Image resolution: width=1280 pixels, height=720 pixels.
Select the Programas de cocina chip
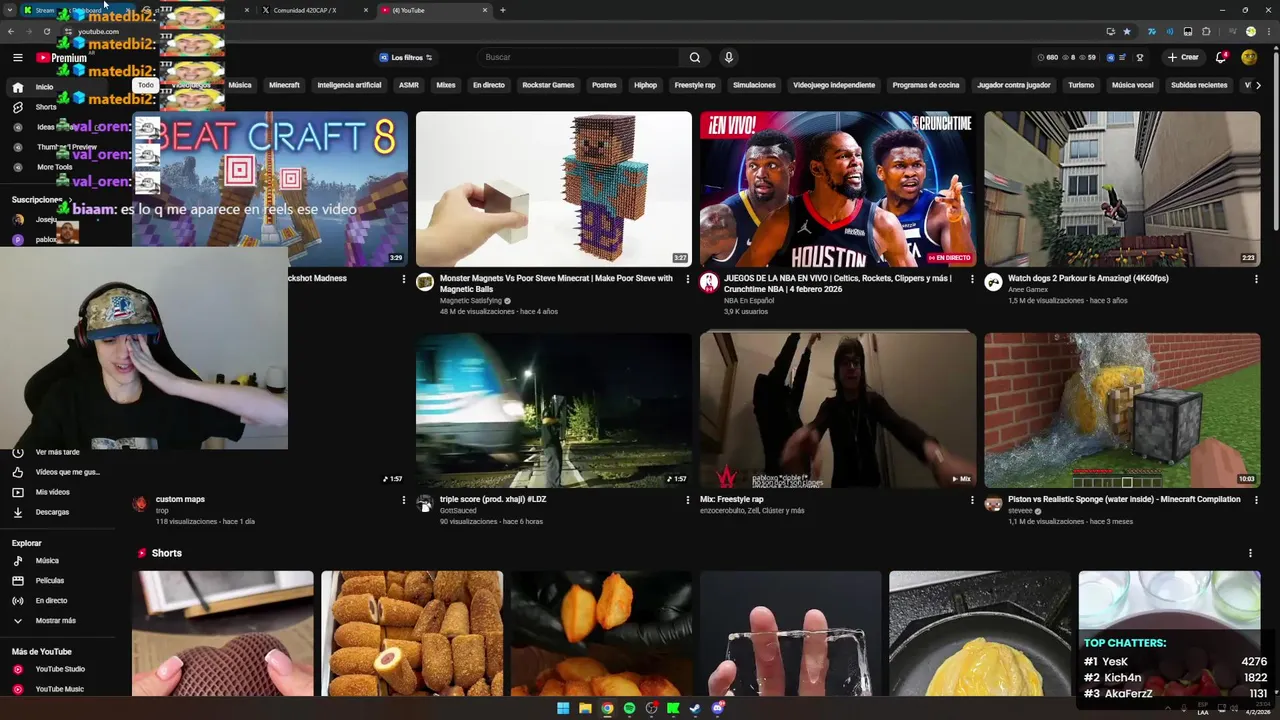point(926,85)
